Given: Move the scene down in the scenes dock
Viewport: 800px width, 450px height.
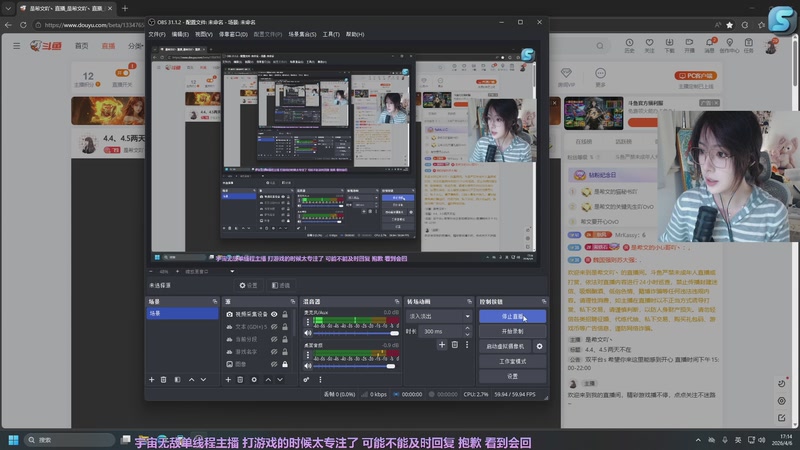Looking at the screenshot, I should (203, 380).
